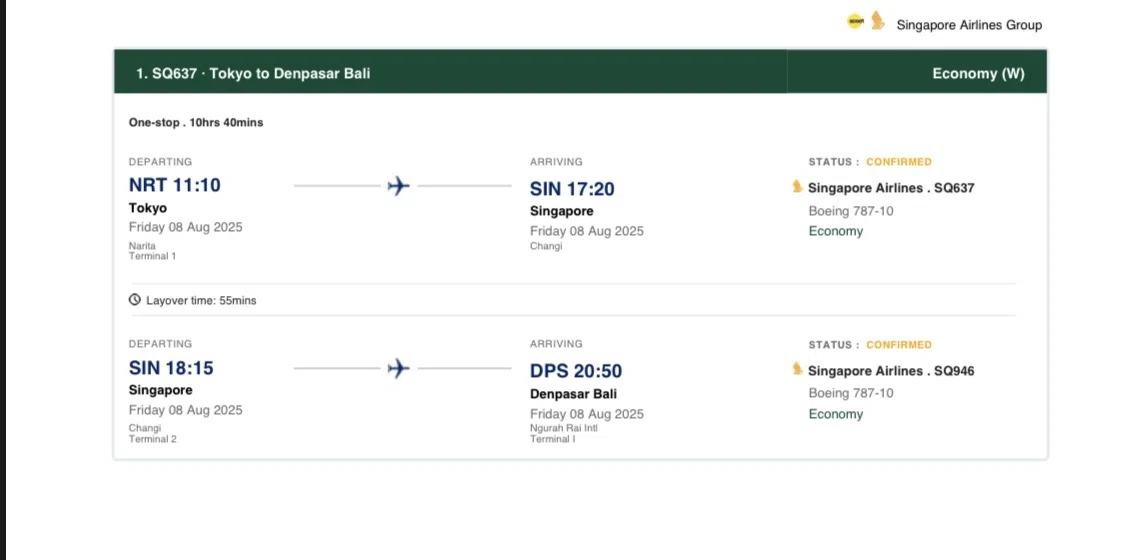Click the SIN 17:20 arrival time

[572, 189]
